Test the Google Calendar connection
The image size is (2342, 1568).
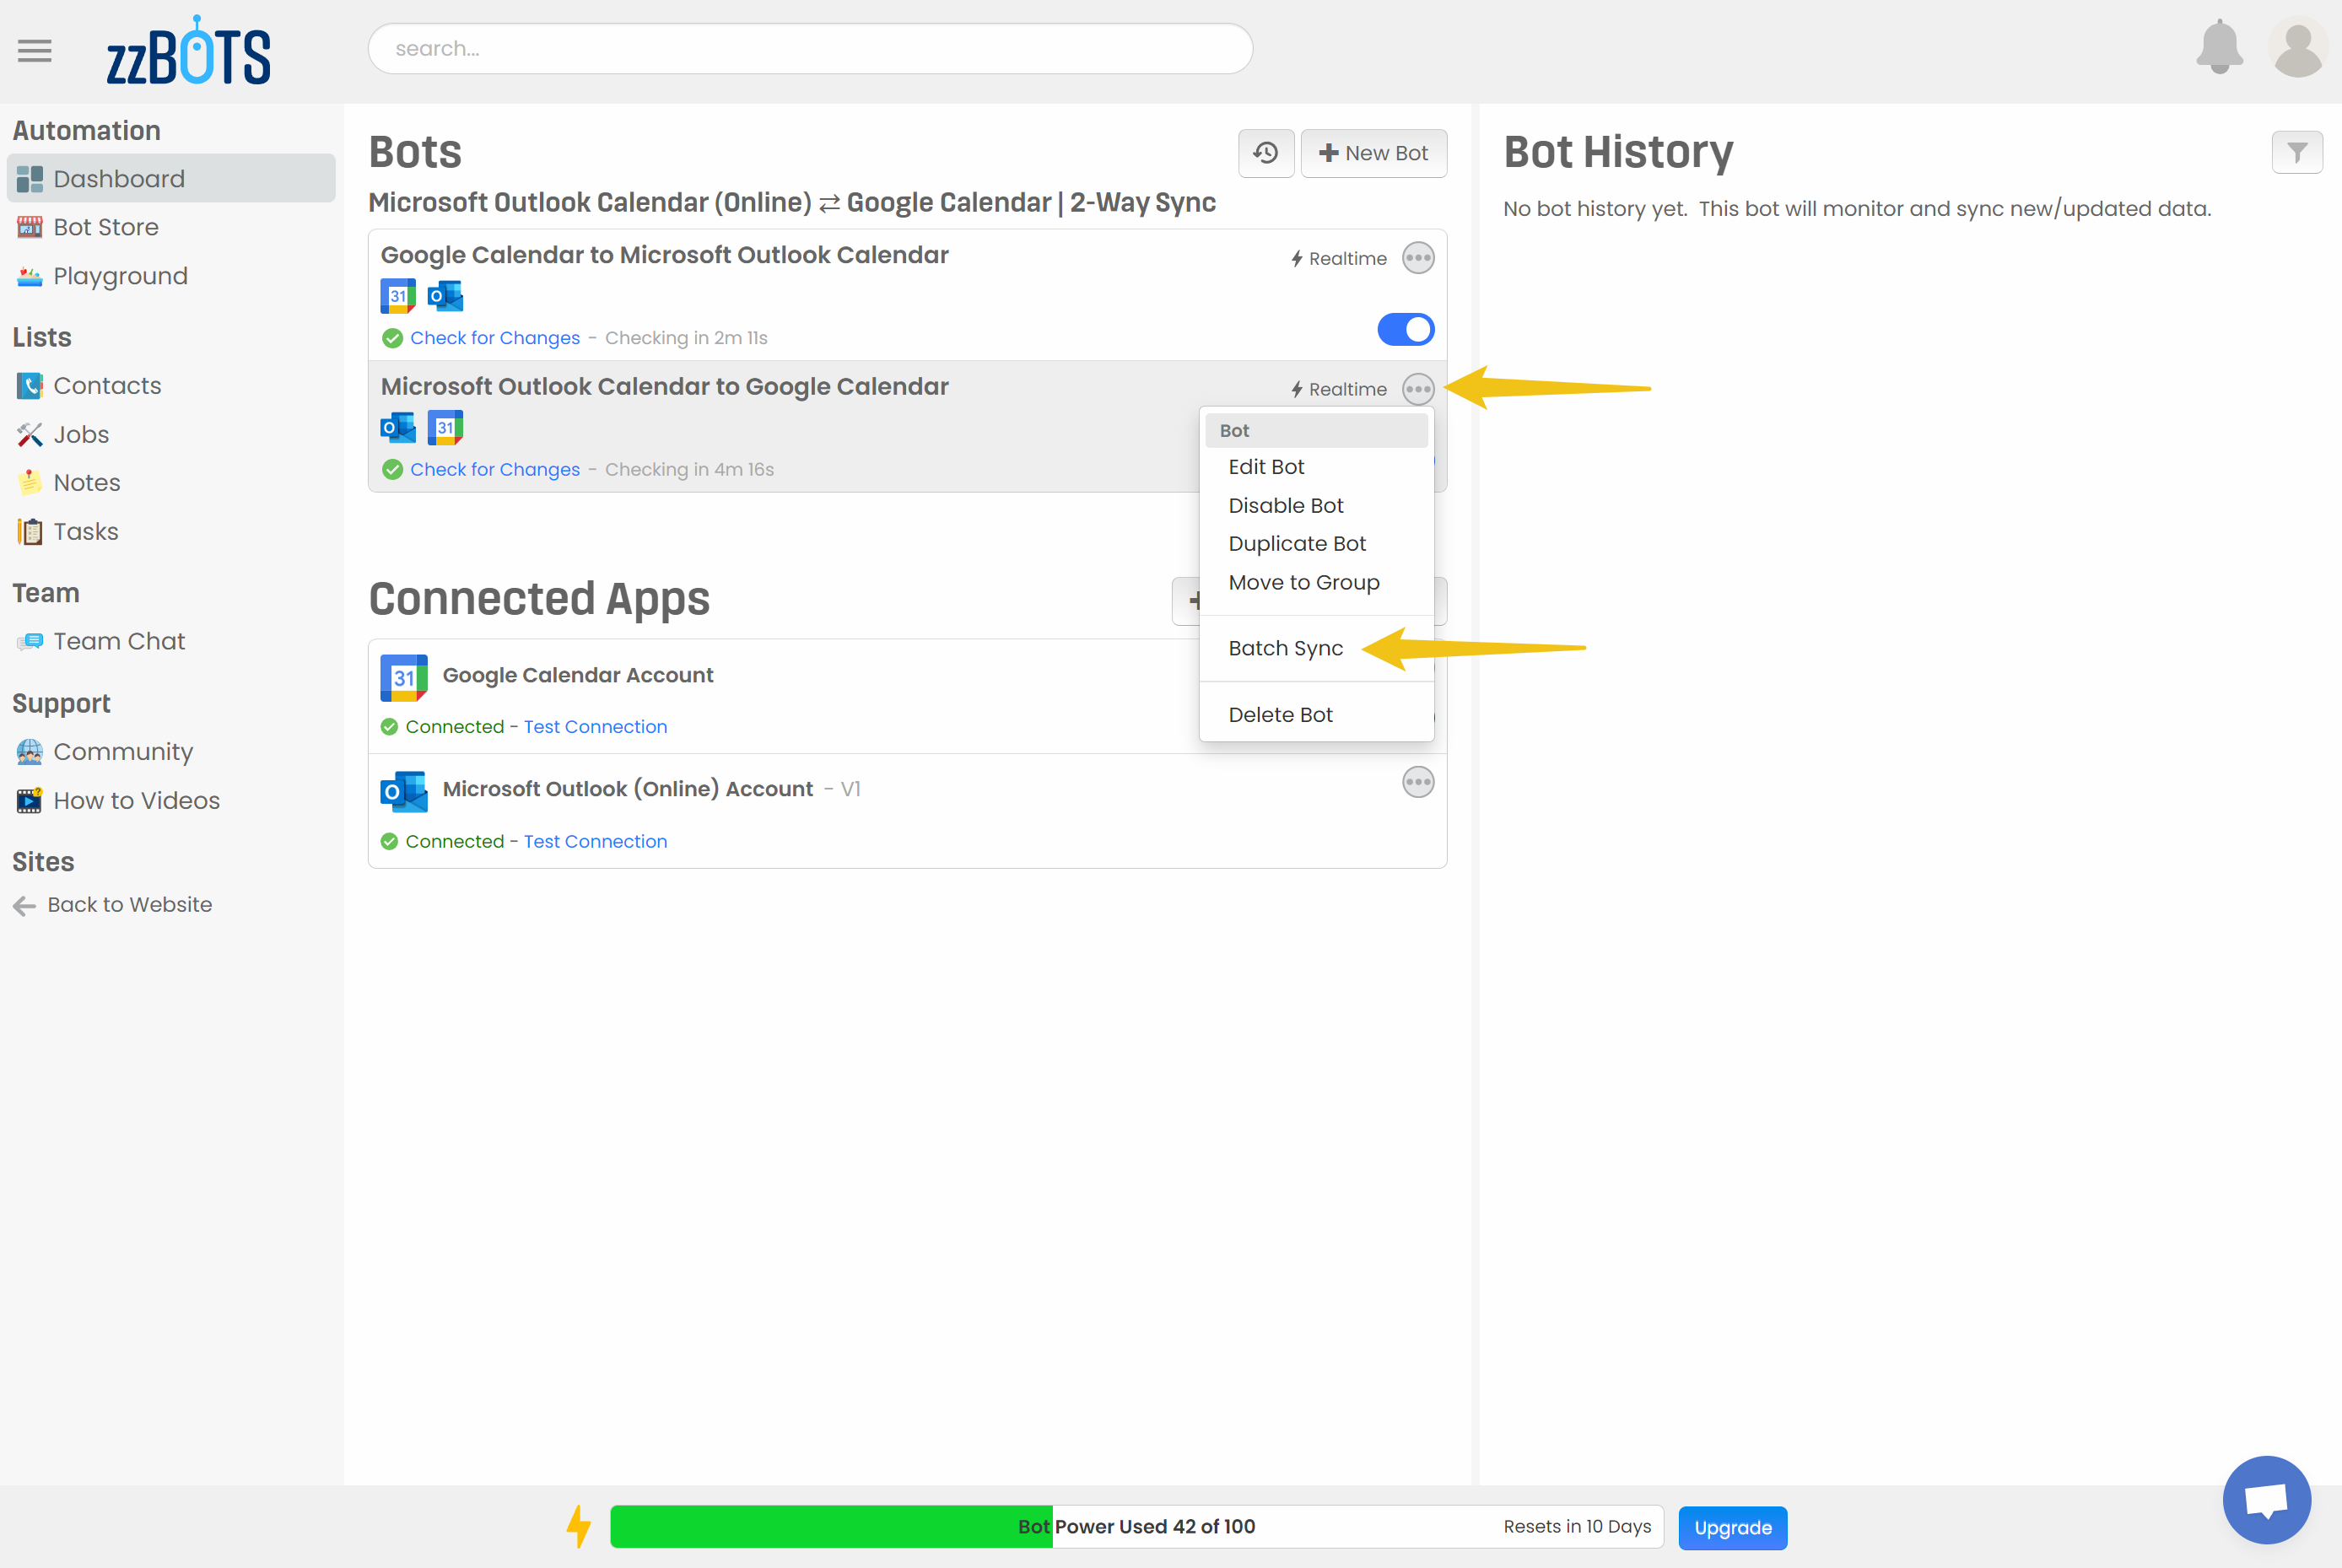click(x=595, y=726)
